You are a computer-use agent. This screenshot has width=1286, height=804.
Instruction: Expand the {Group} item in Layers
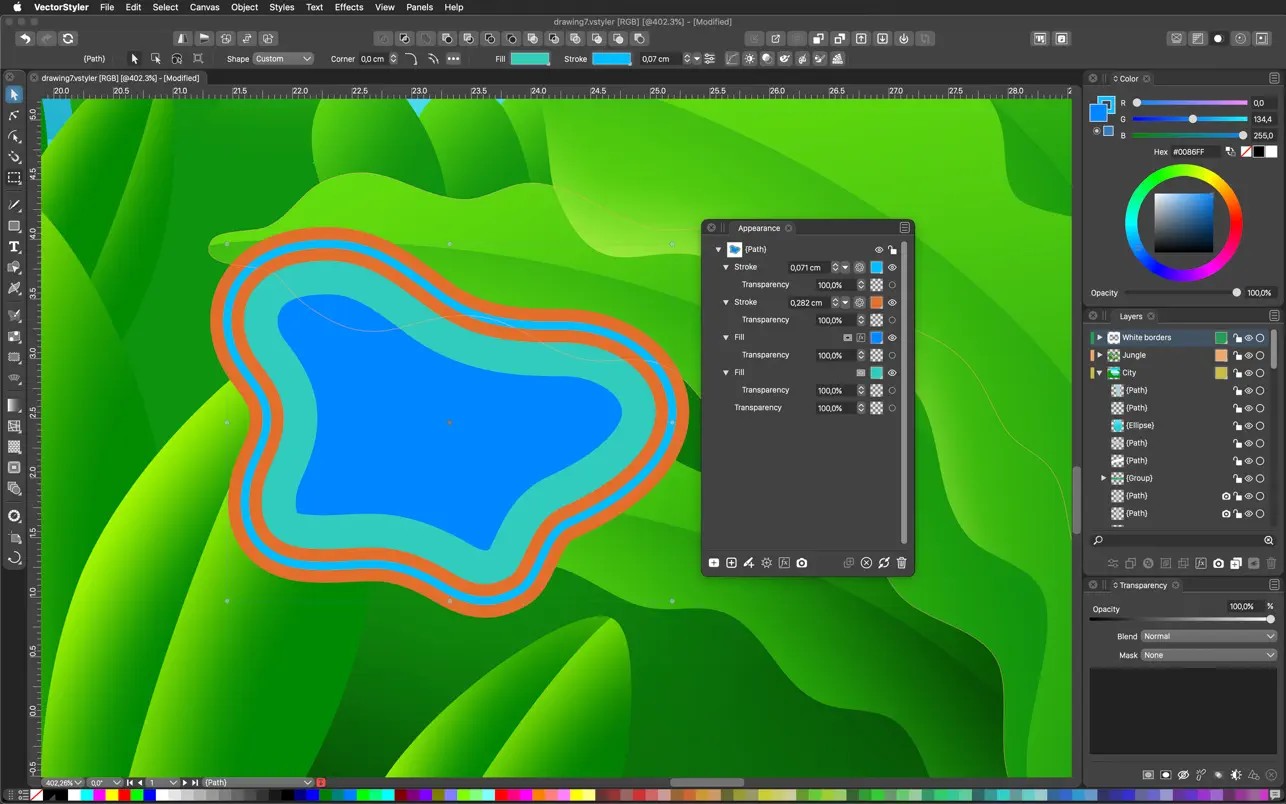(x=1104, y=479)
